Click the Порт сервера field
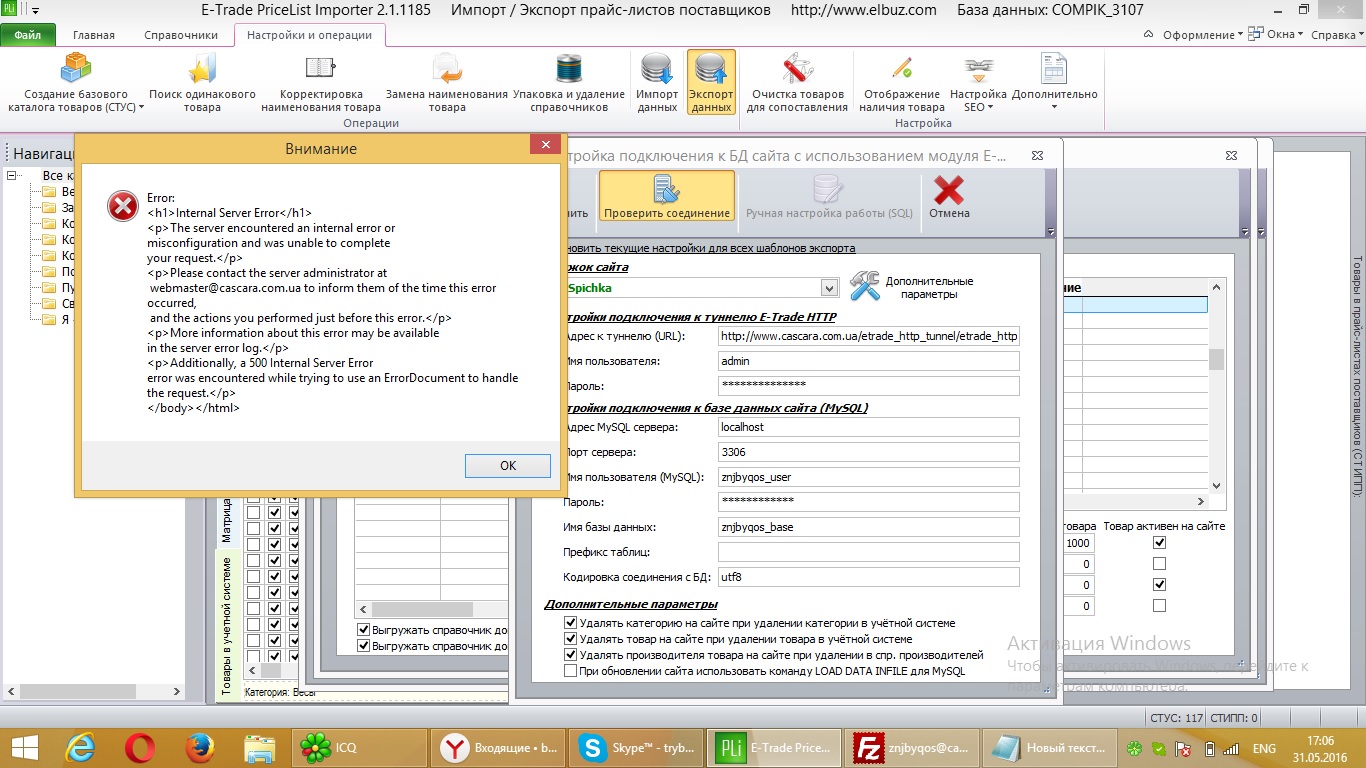 click(x=868, y=452)
